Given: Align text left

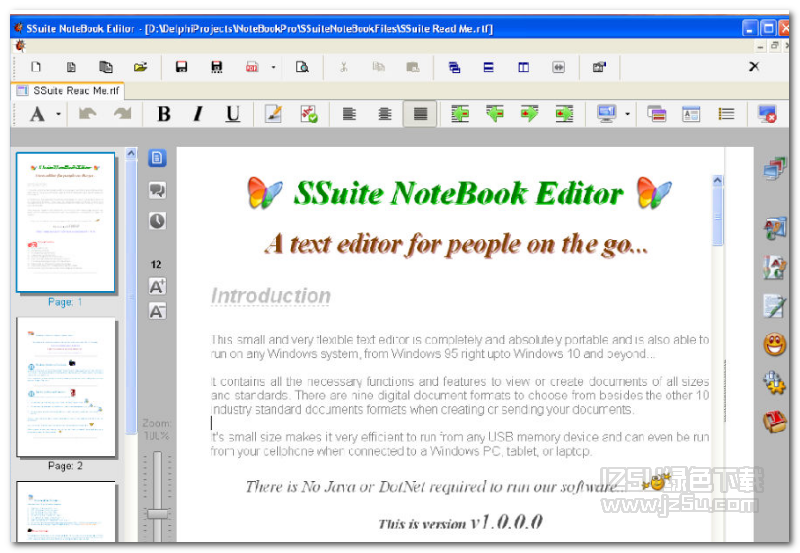Looking at the screenshot, I should pos(349,114).
